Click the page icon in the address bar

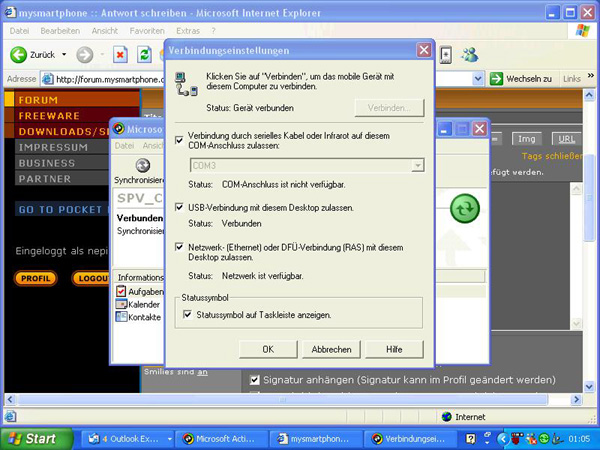(x=48, y=79)
